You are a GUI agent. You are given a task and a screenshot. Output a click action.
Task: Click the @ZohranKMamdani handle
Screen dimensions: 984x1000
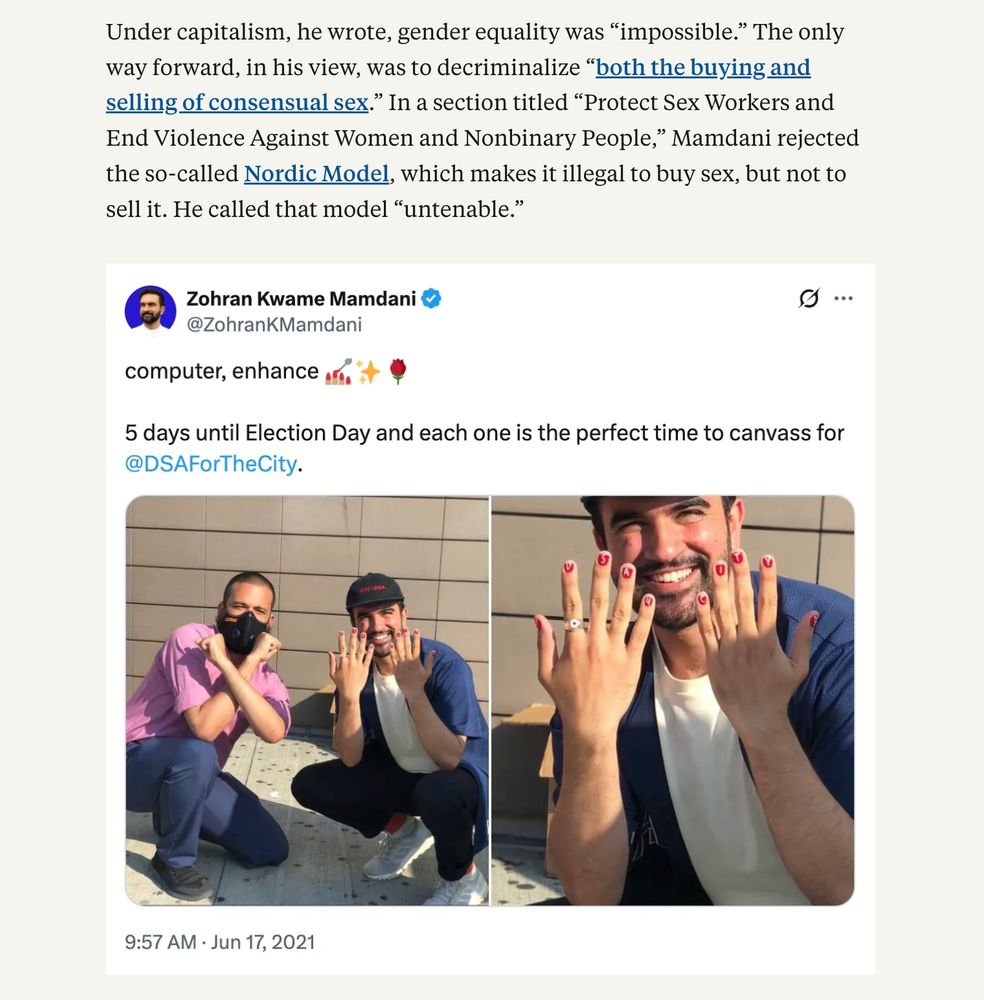(274, 325)
